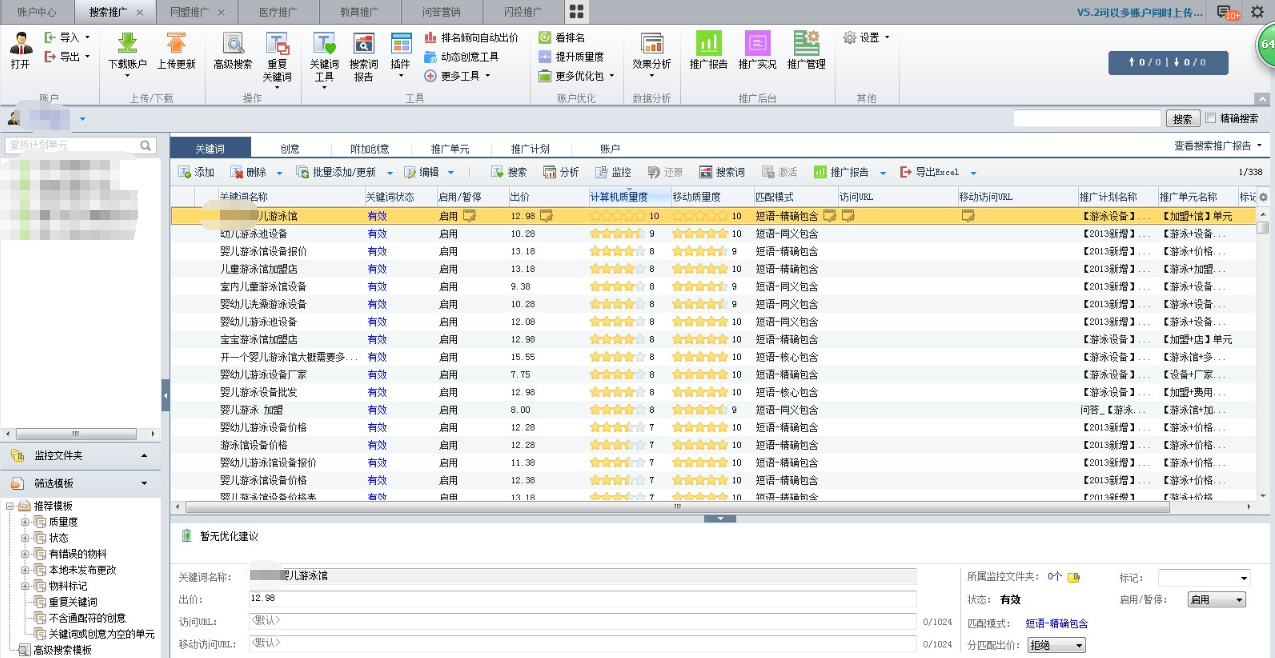Image resolution: width=1275 pixels, height=658 pixels.
Task: Click the 效果分析 chart icon
Action: (652, 44)
